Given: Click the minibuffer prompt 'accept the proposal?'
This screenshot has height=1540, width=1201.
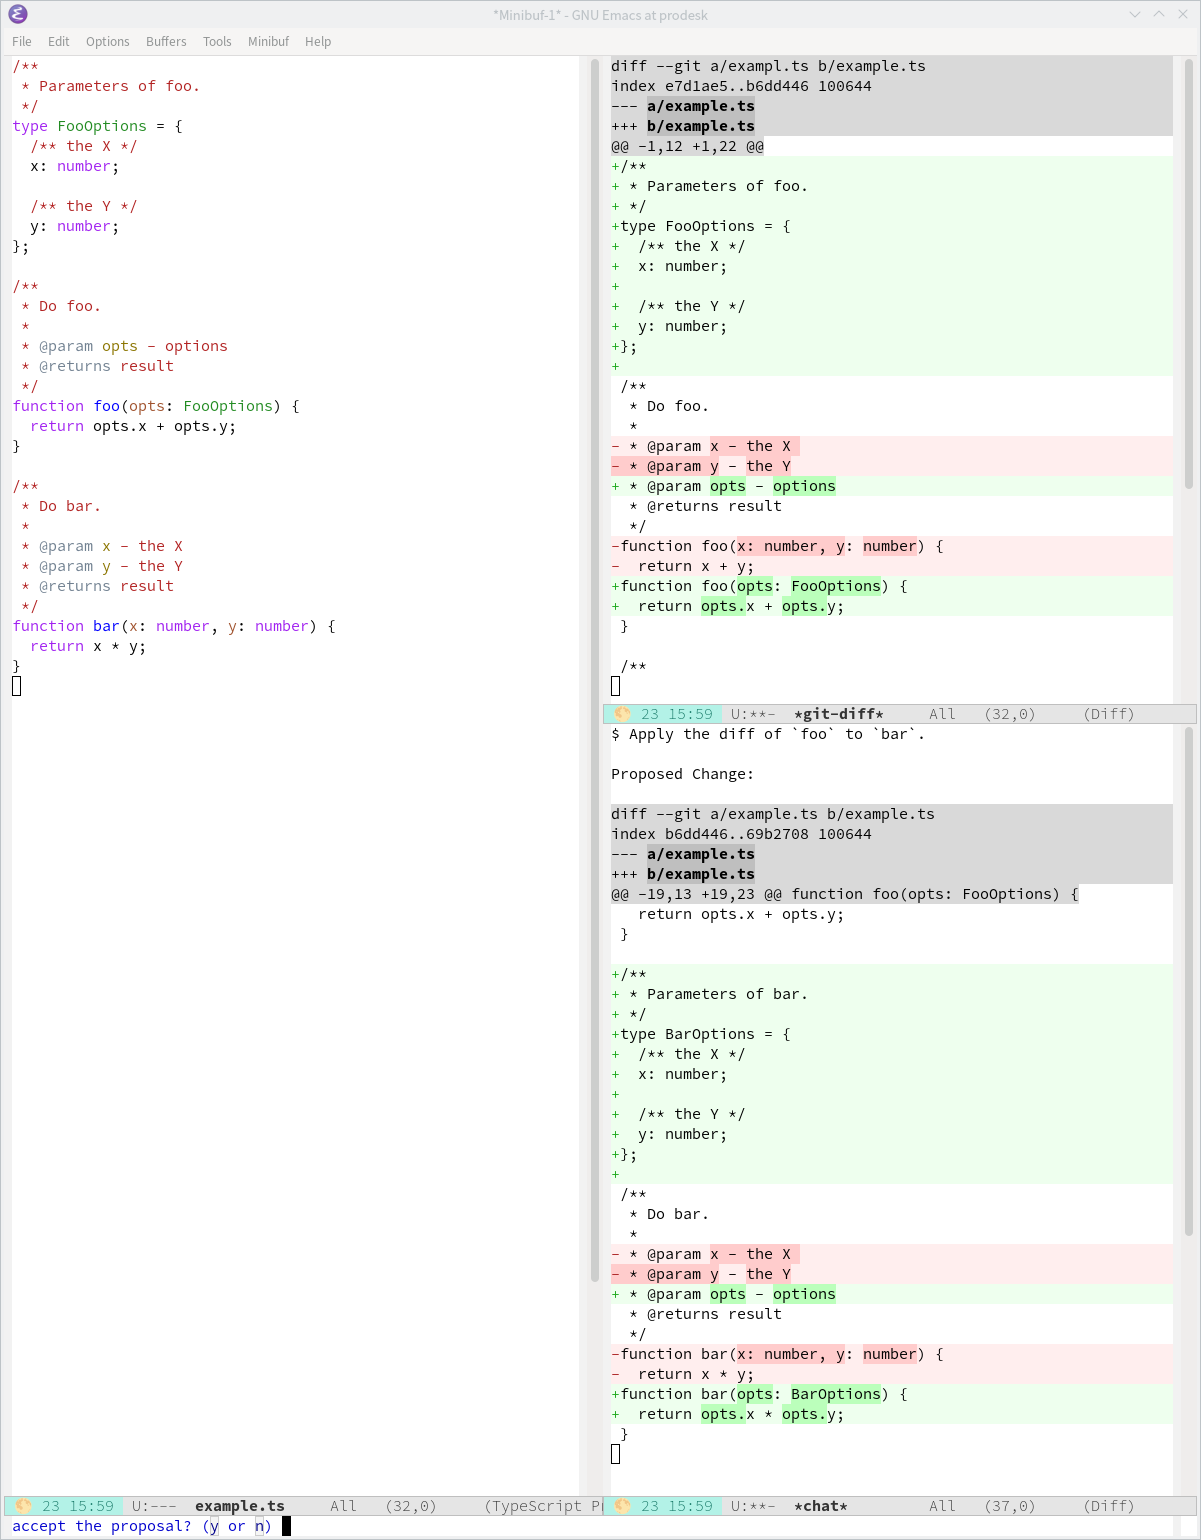Looking at the screenshot, I should (x=102, y=1526).
